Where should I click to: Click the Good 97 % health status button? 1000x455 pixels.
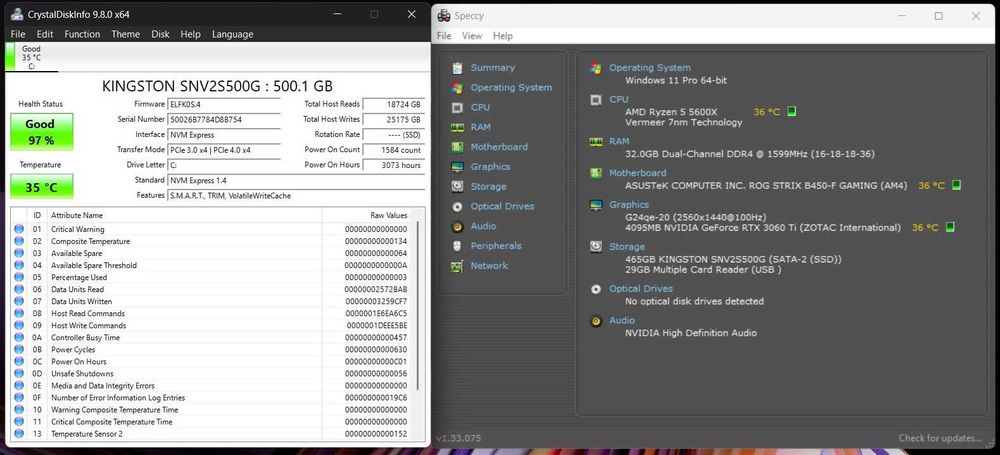(x=41, y=132)
